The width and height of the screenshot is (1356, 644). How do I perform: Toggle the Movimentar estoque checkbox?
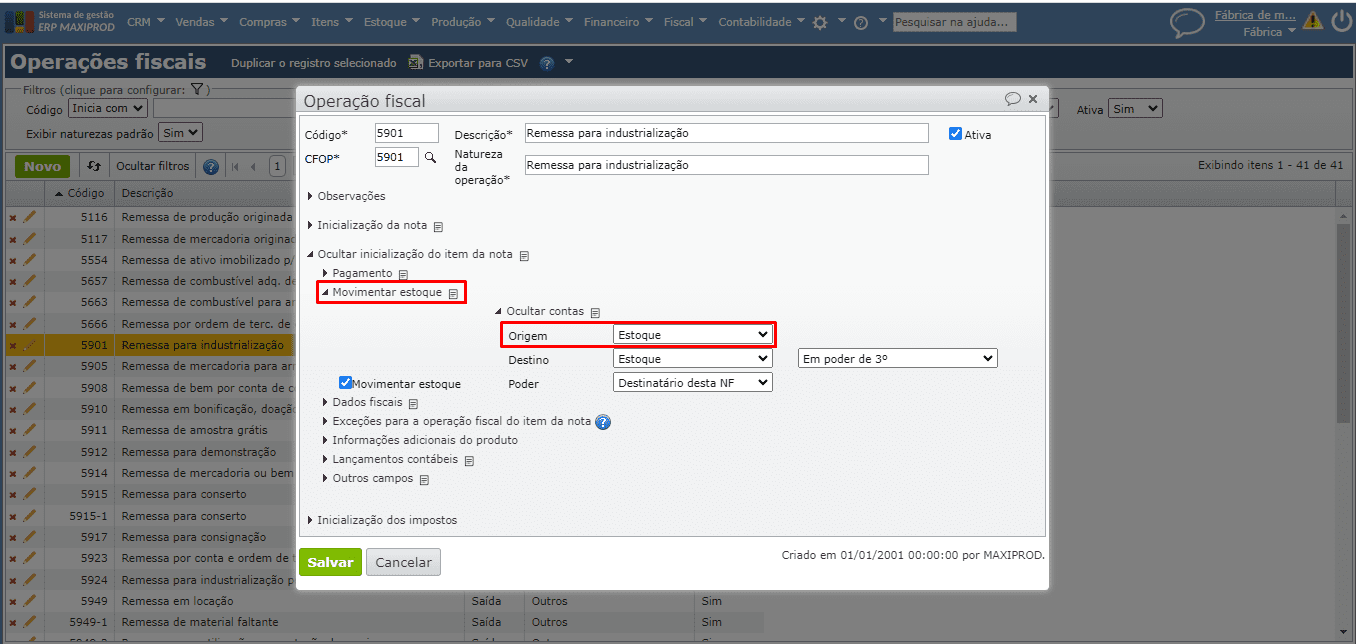[x=345, y=382]
